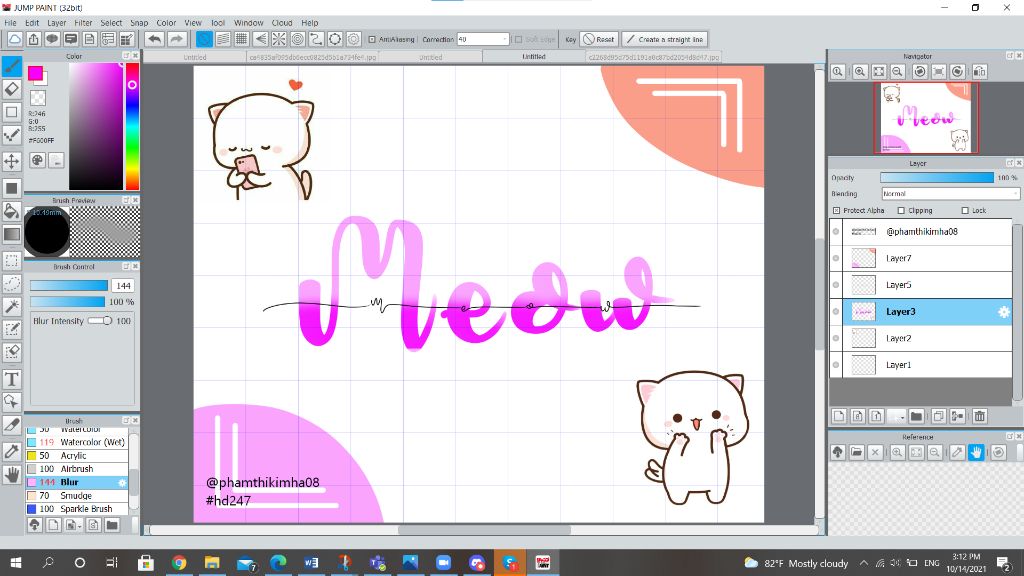Open the File menu

click(x=10, y=22)
